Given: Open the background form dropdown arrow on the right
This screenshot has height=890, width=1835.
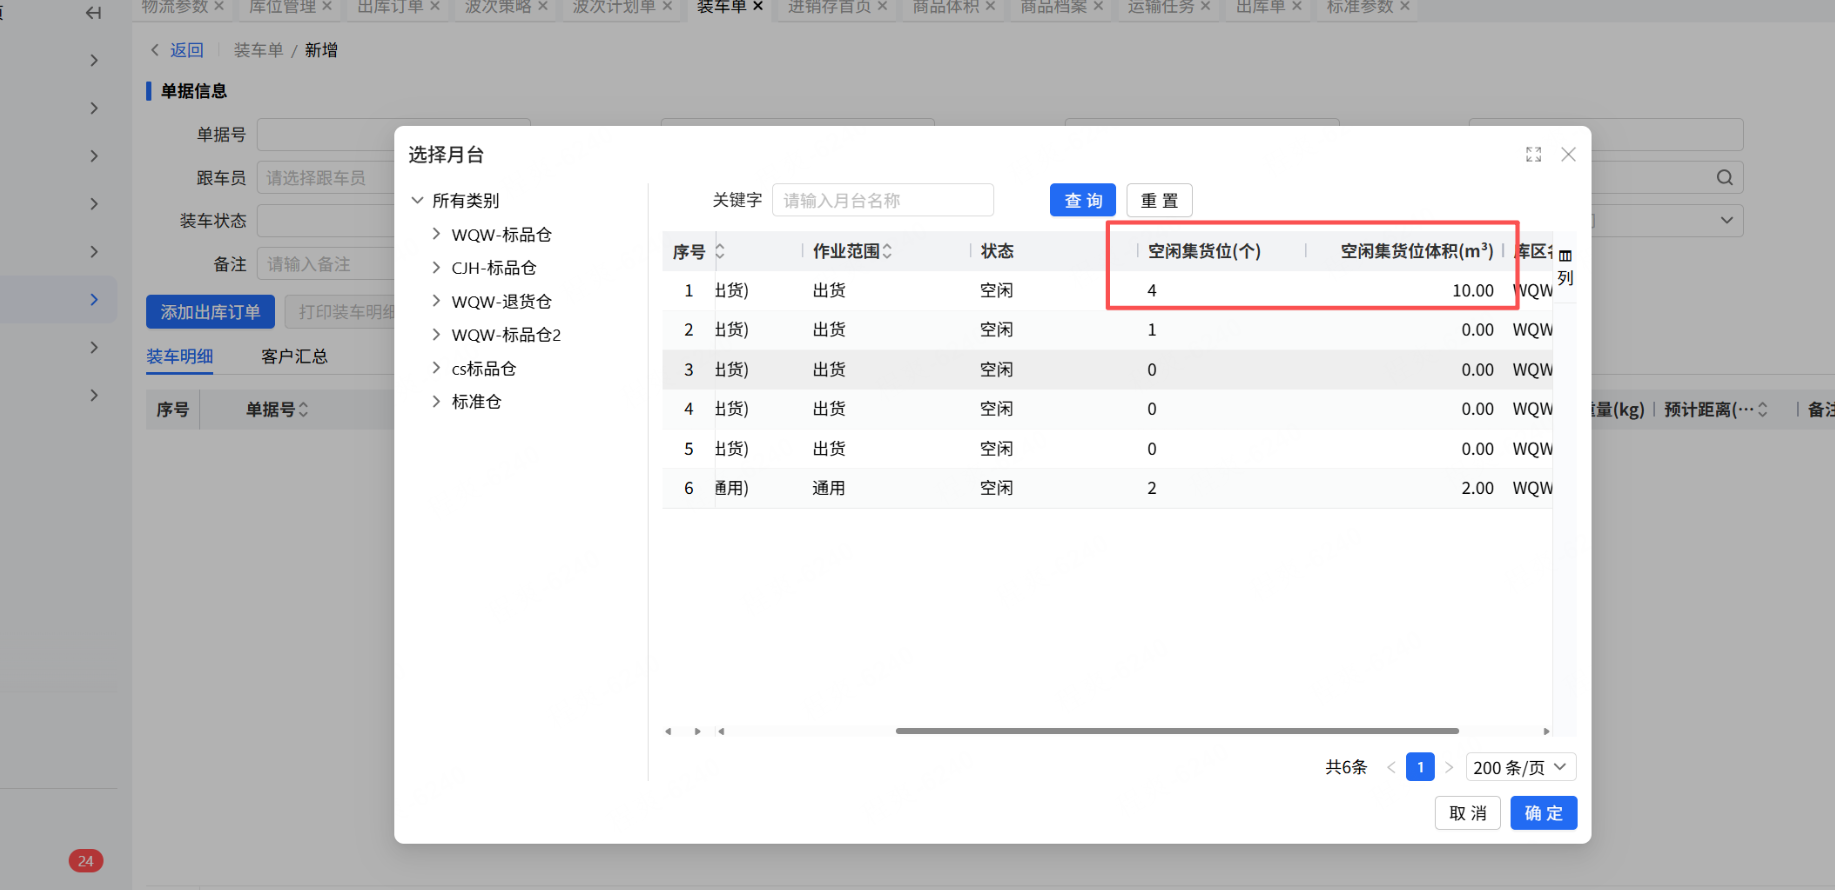Looking at the screenshot, I should pyautogui.click(x=1726, y=220).
